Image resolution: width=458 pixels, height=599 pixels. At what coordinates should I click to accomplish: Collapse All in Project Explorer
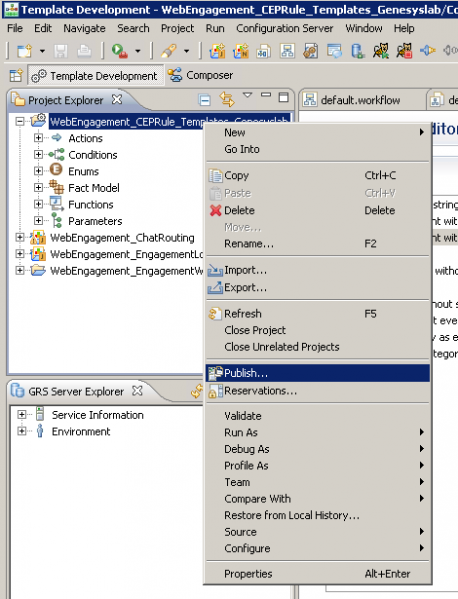[x=205, y=100]
